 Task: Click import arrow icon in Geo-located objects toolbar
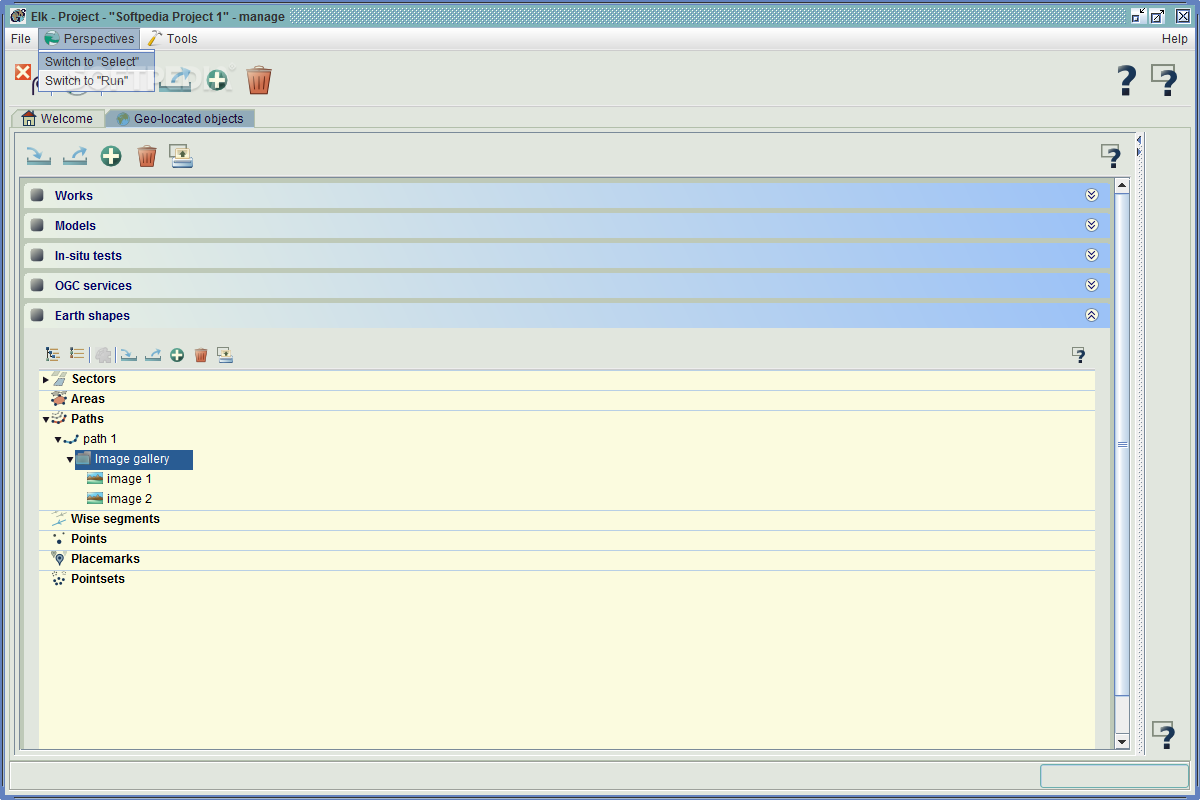click(38, 156)
